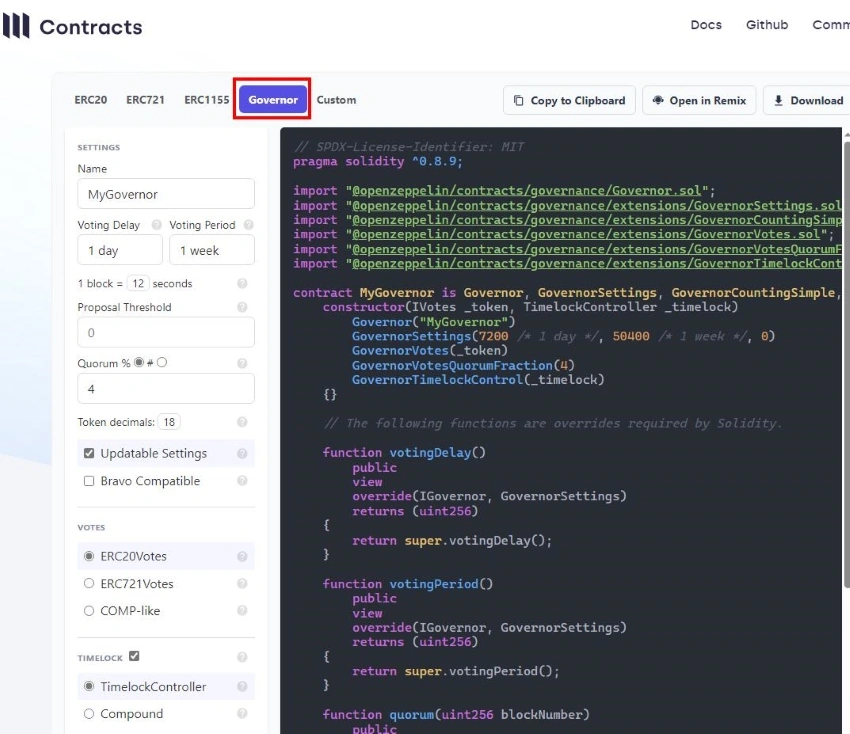Click the Voting Period field 1 week

pos(212,250)
